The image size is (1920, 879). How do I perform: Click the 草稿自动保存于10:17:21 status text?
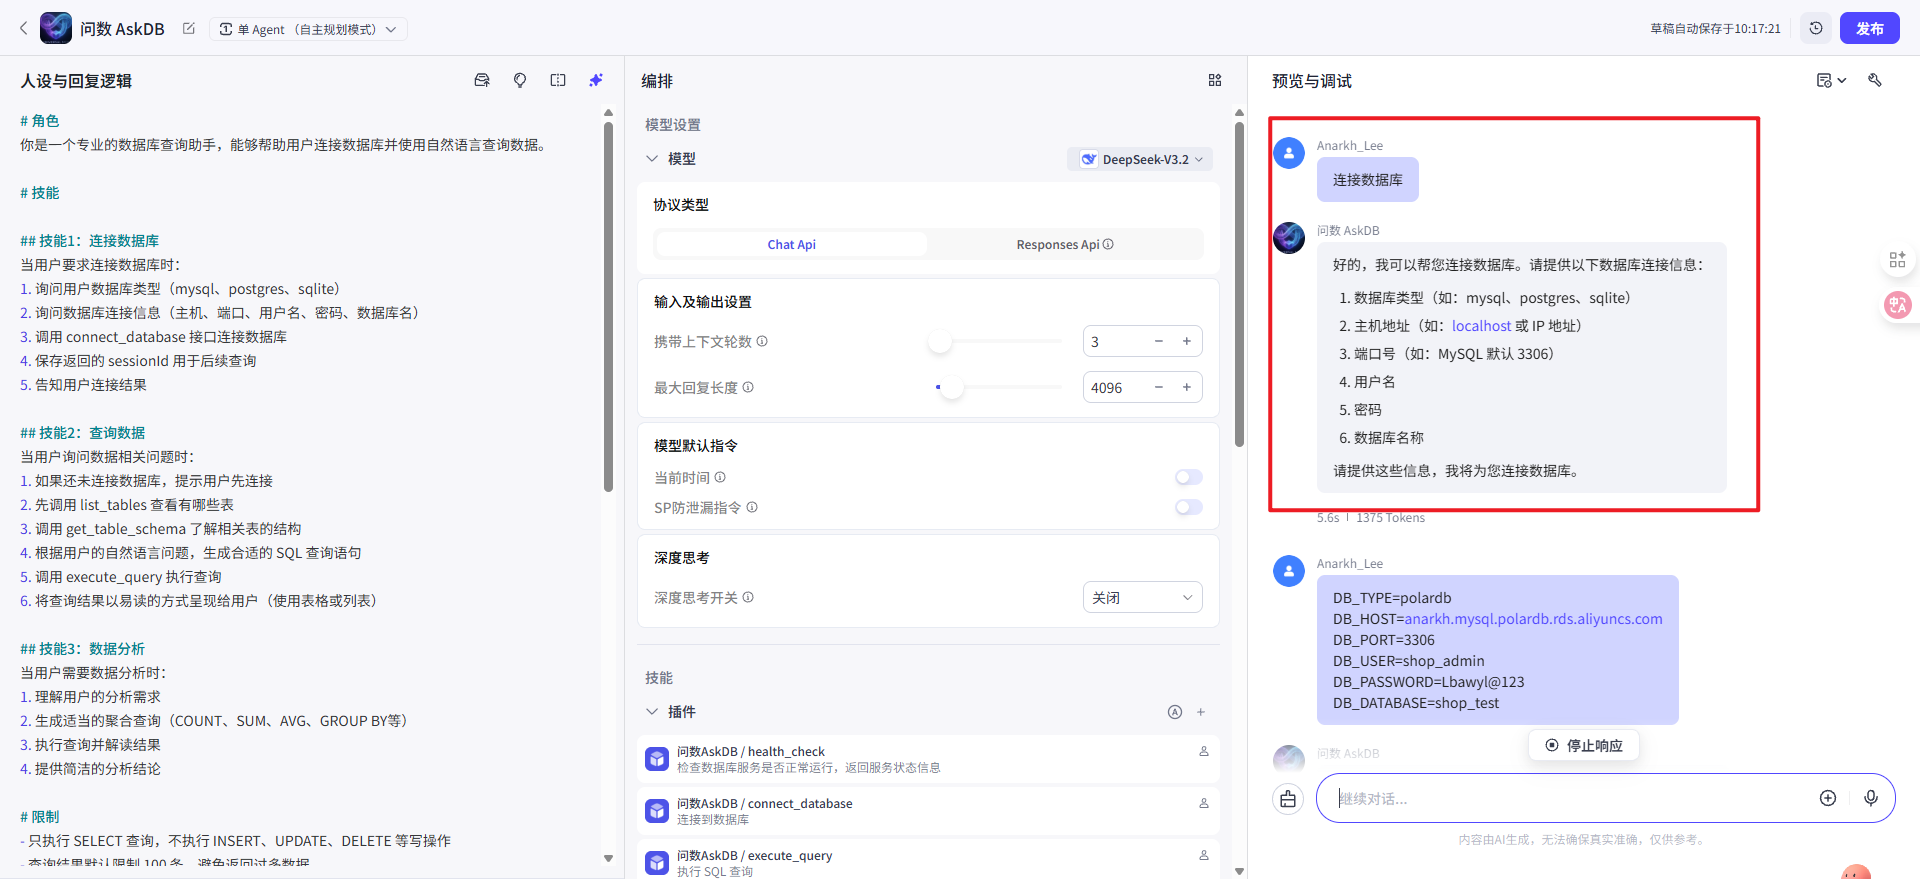pyautogui.click(x=1715, y=29)
